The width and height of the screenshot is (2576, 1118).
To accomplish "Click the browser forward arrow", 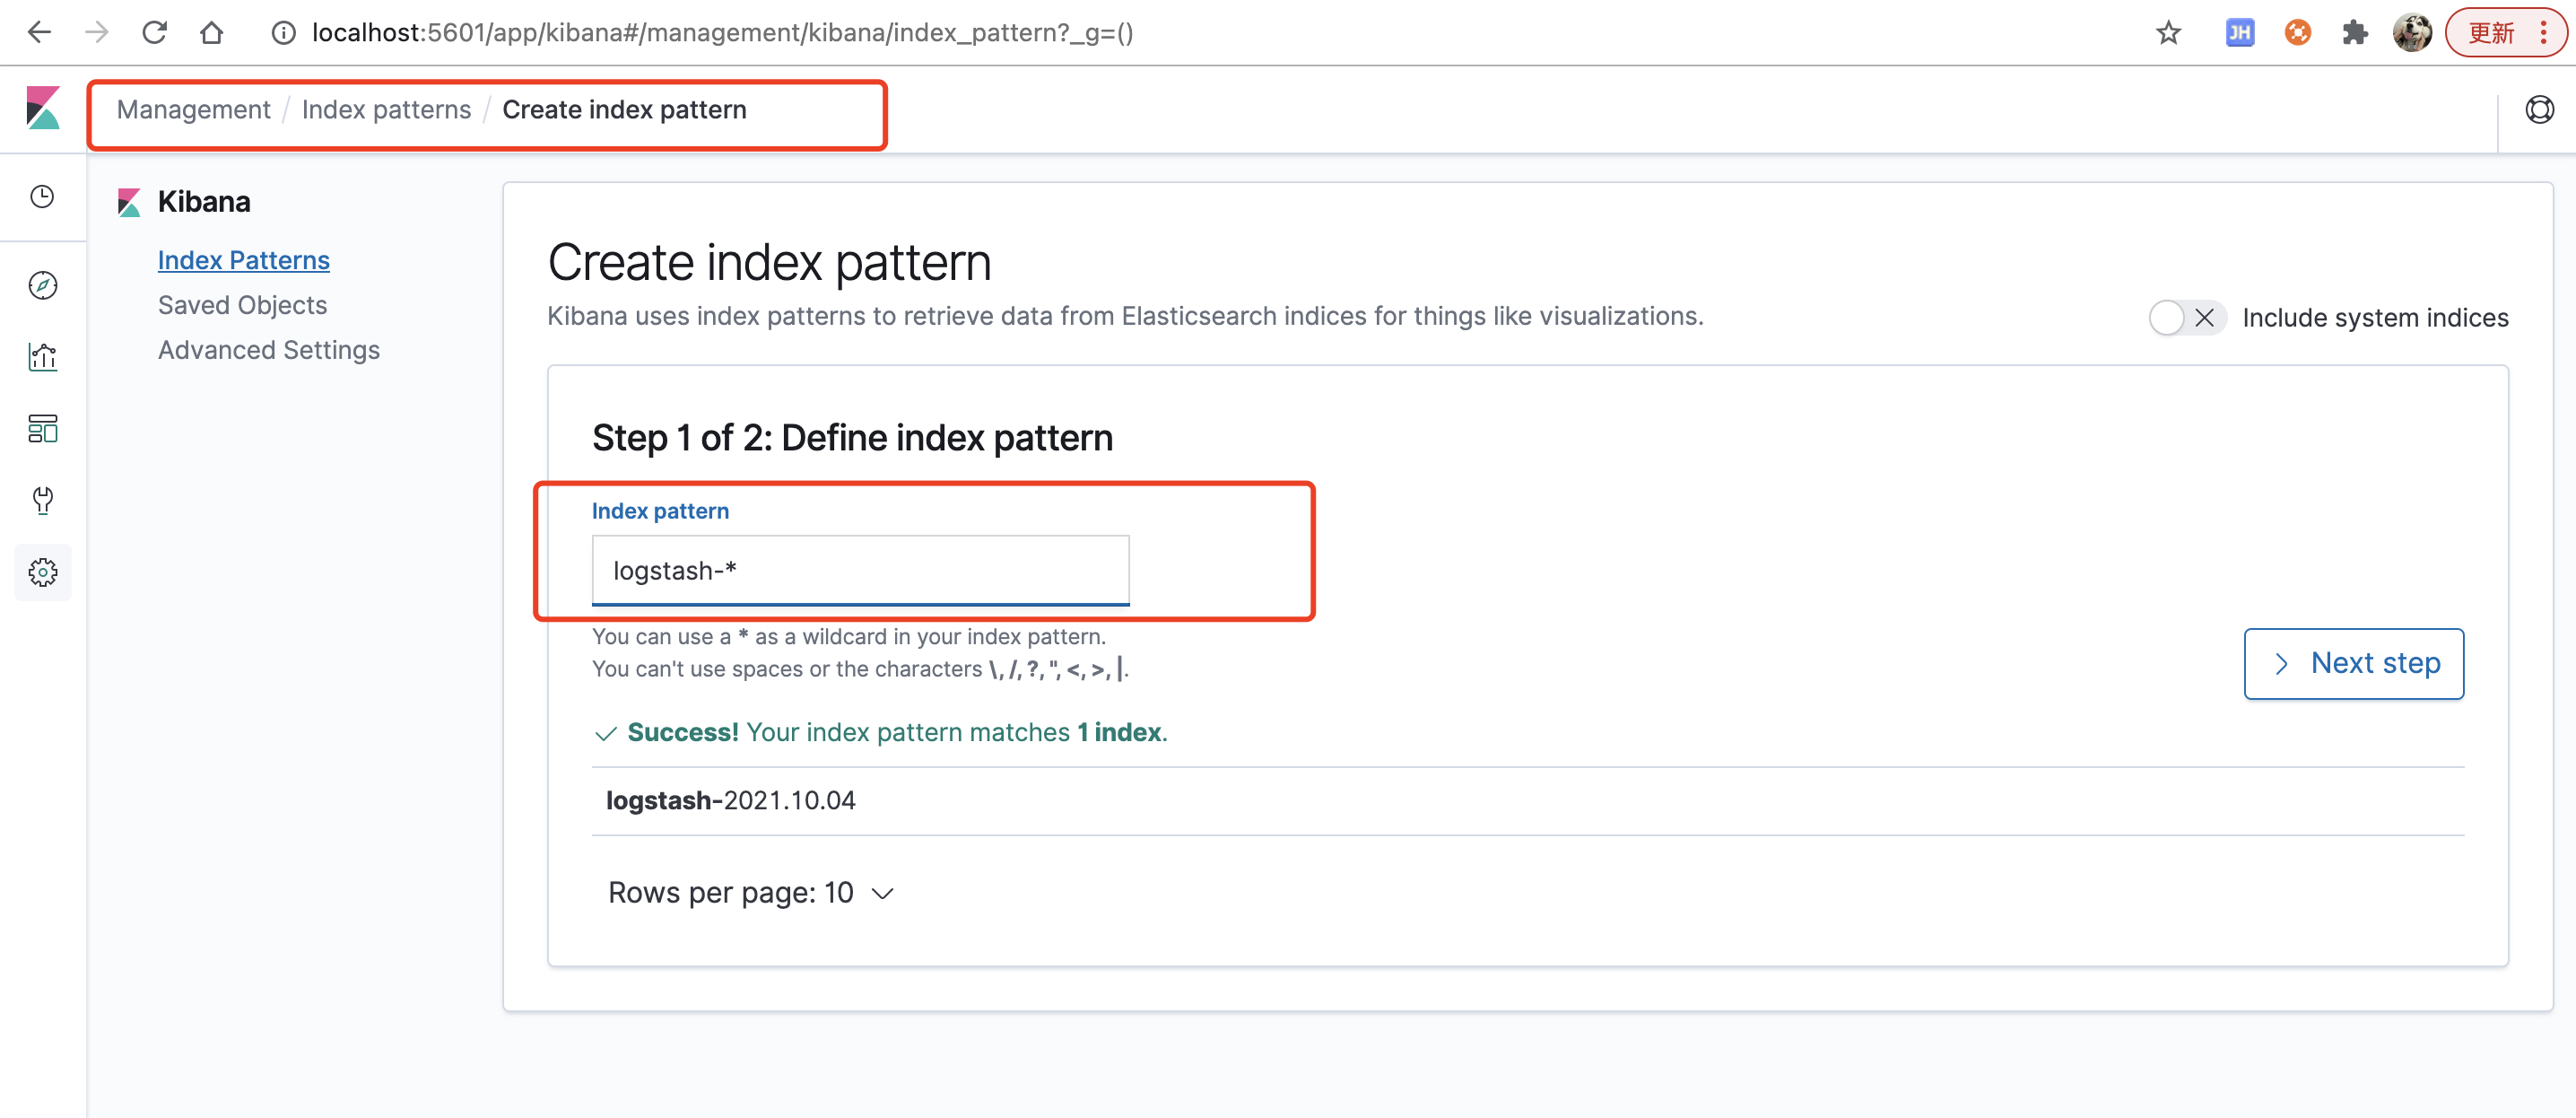I will pyautogui.click(x=96, y=32).
